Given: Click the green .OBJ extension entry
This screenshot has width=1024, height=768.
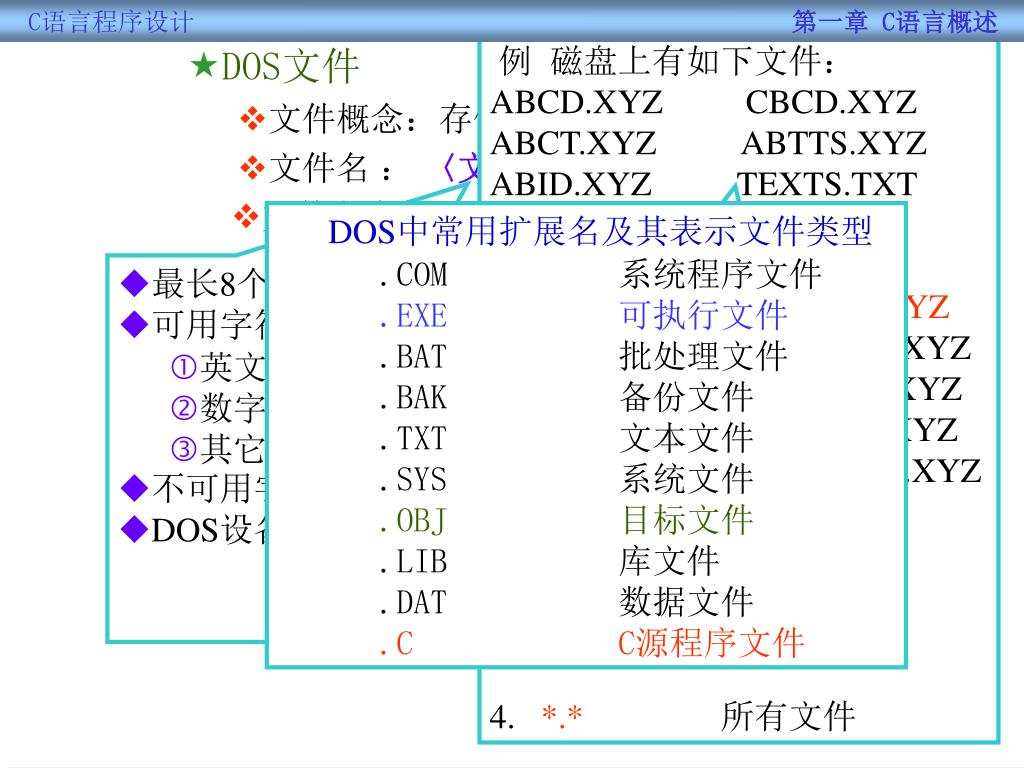Looking at the screenshot, I should point(413,521).
